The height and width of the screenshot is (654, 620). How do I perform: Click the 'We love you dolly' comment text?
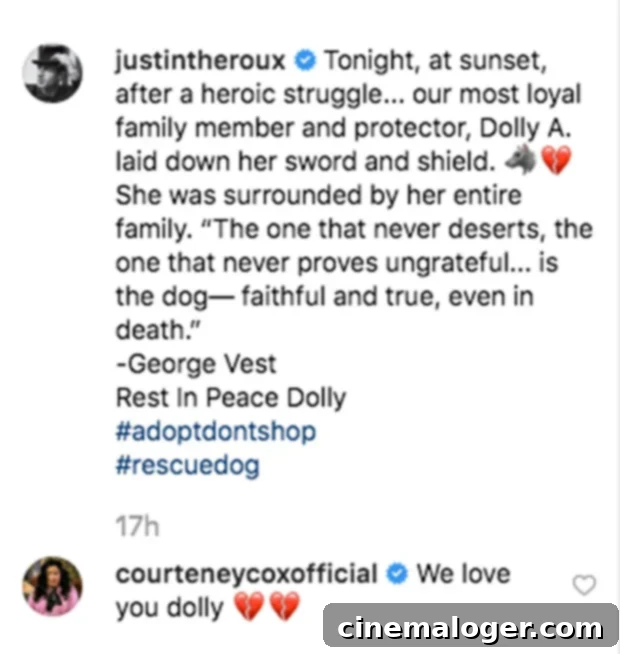tap(313, 591)
